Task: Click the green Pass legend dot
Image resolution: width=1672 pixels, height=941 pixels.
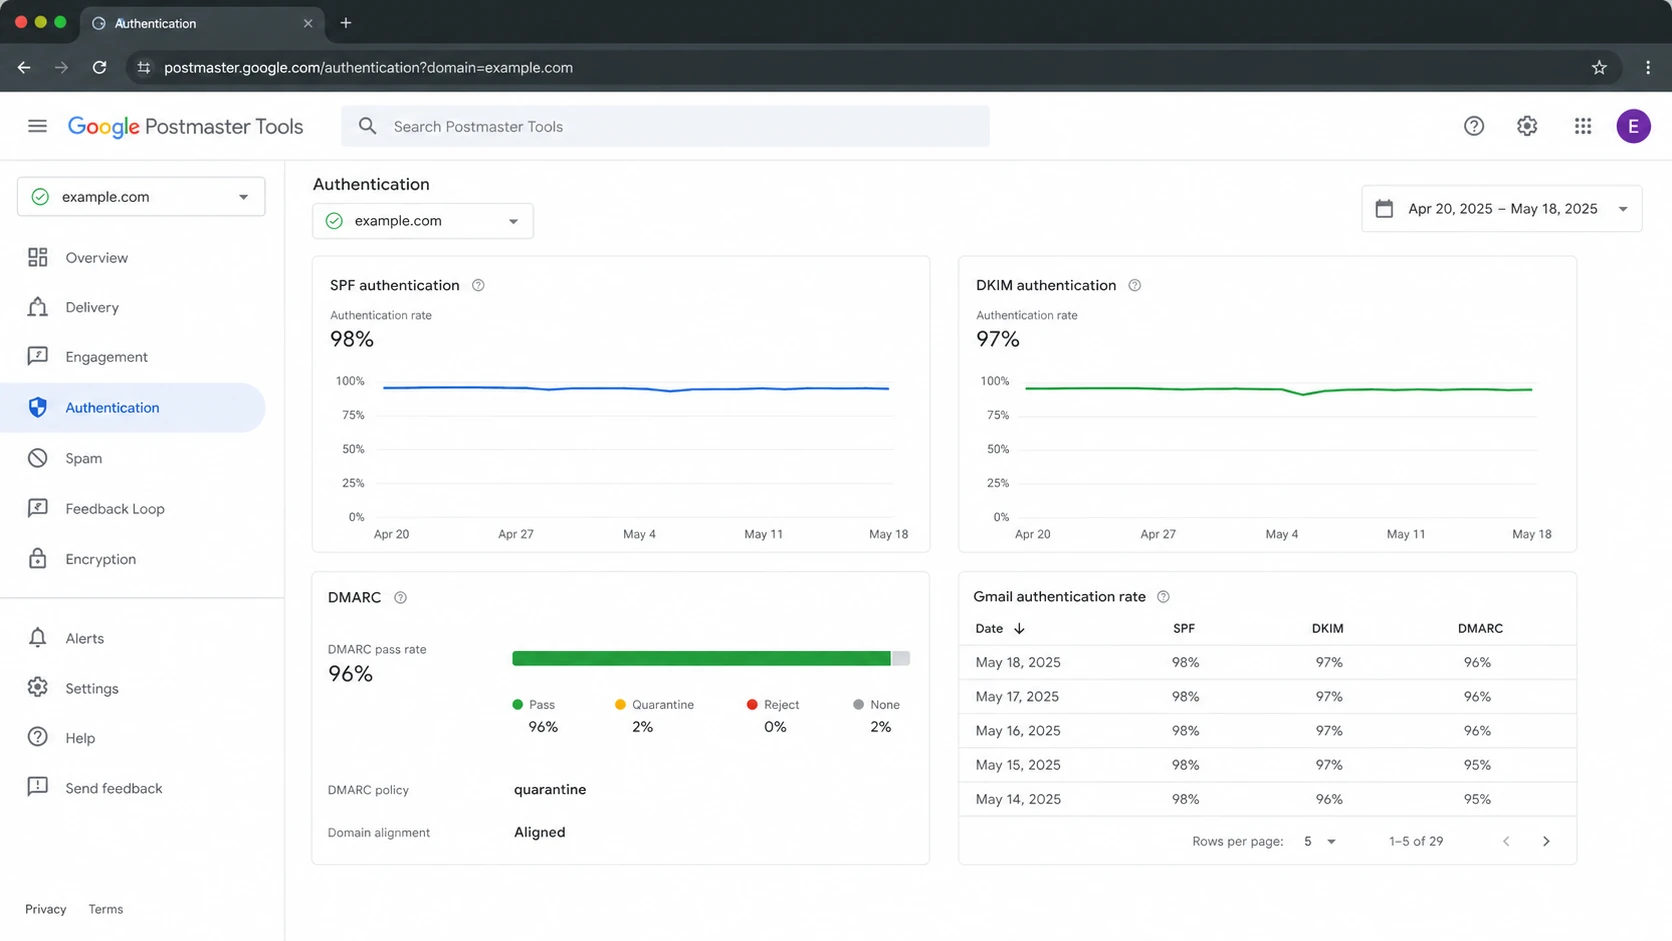Action: pos(517,704)
